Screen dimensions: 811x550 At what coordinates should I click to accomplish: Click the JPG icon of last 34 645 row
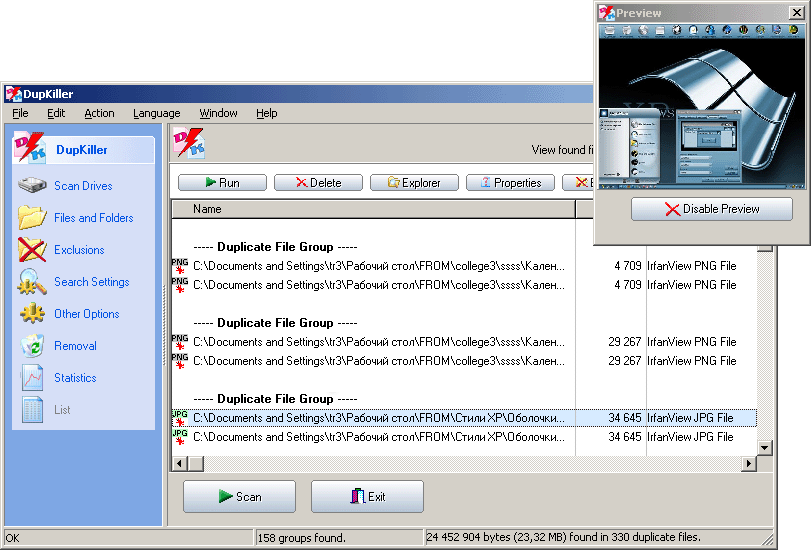(x=179, y=437)
